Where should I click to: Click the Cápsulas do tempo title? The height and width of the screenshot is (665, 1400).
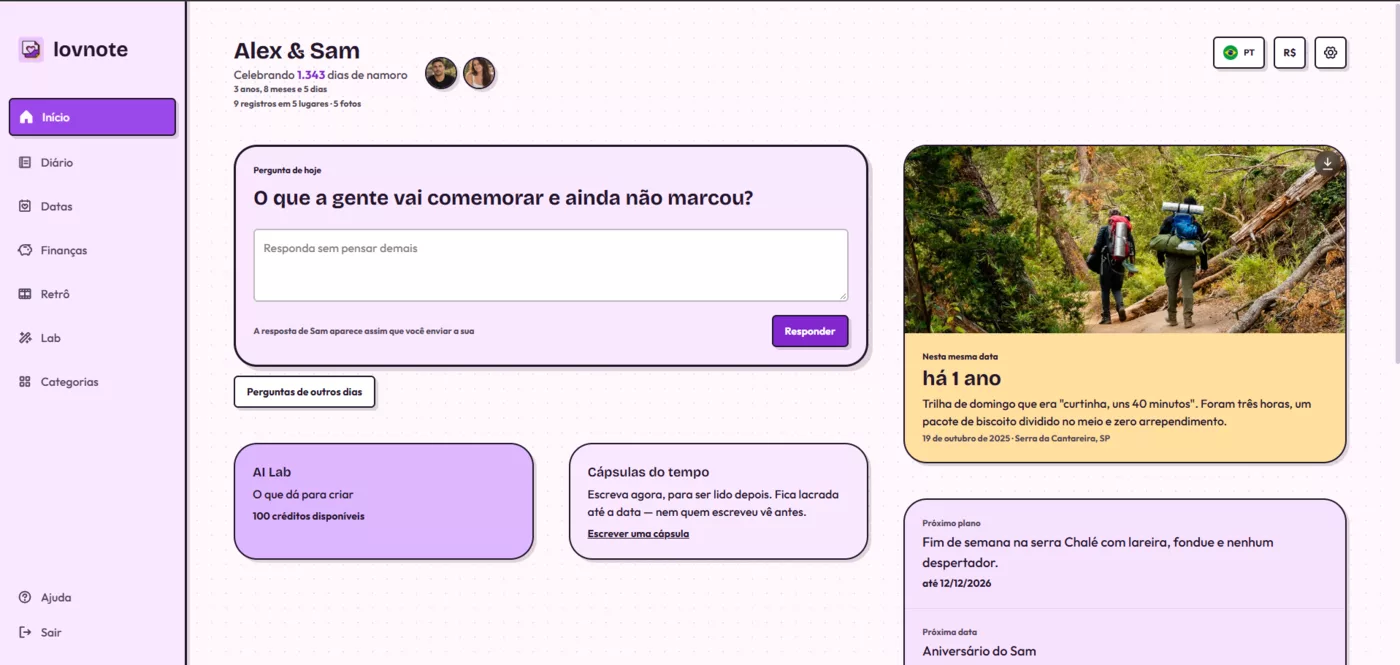(x=648, y=472)
